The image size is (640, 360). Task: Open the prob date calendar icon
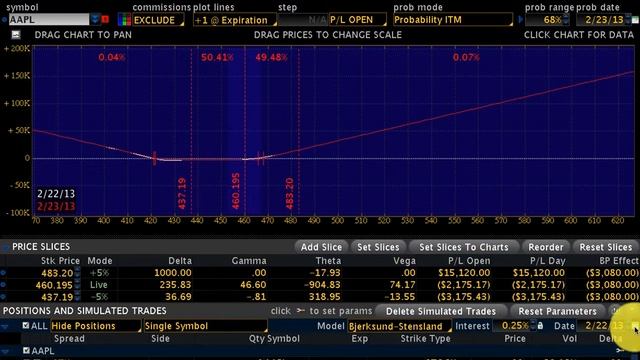coord(636,19)
